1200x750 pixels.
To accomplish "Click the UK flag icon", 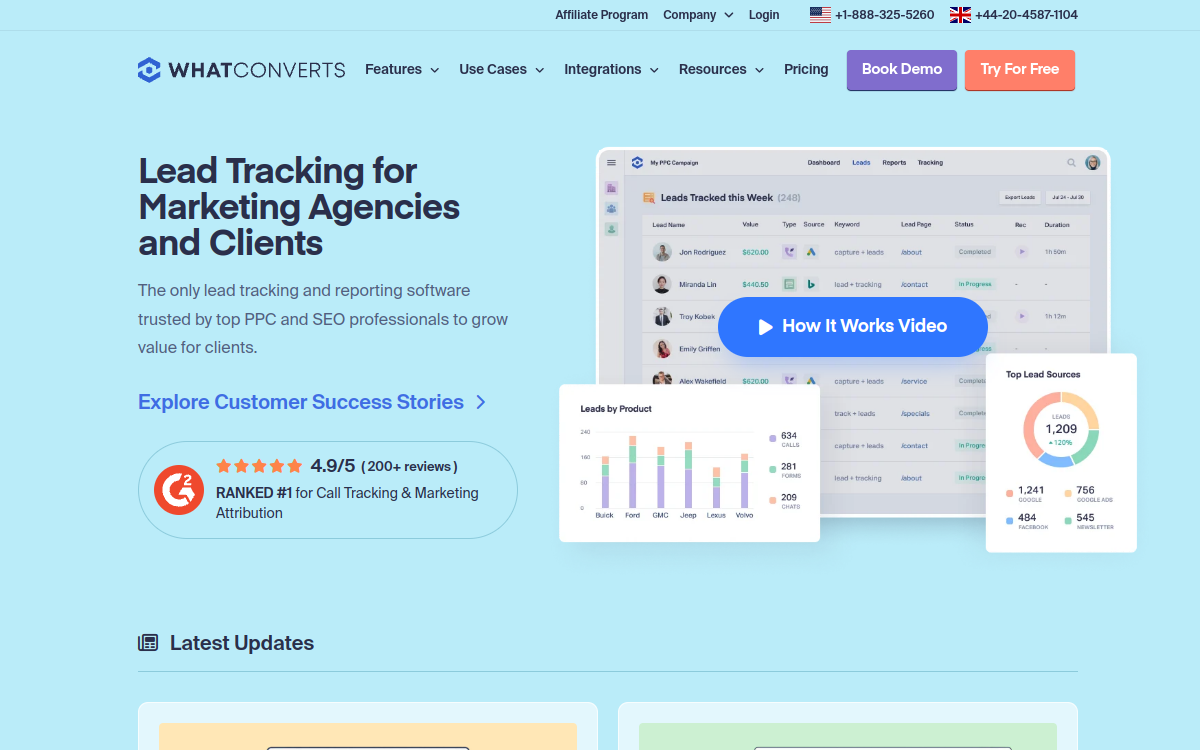I will click(960, 15).
